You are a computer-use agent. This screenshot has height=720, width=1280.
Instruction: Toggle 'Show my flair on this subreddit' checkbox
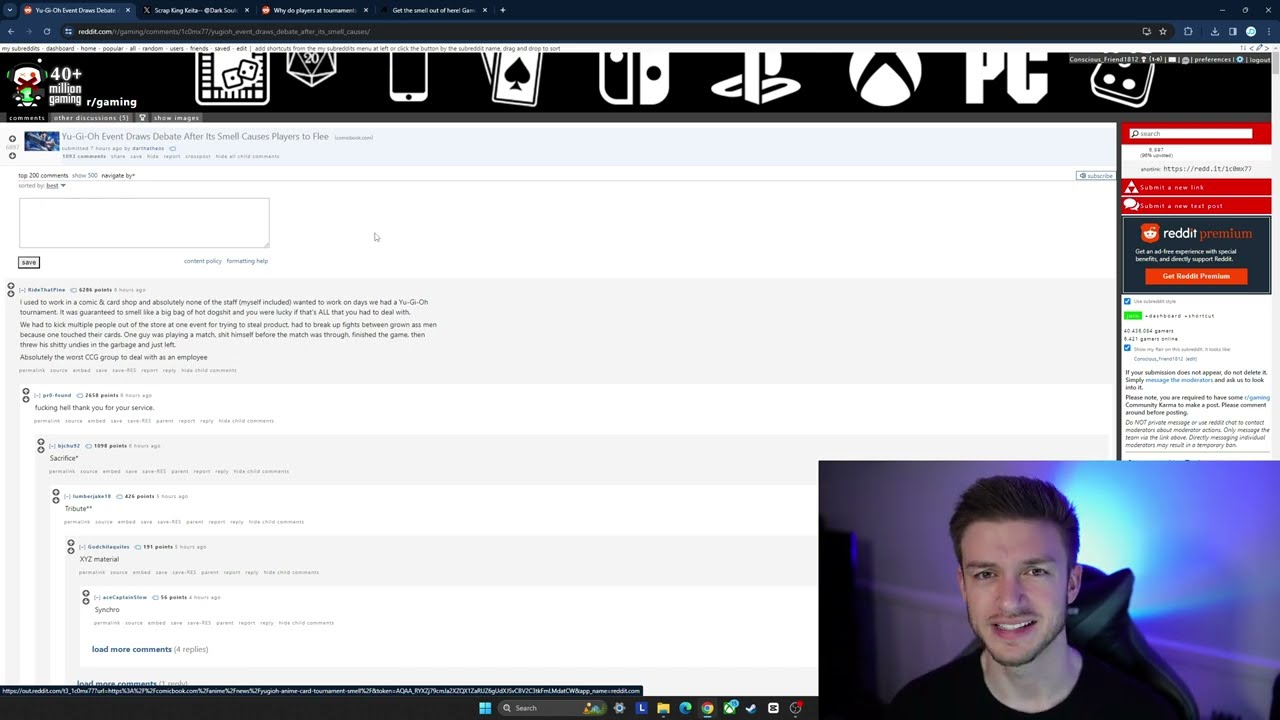[1127, 348]
